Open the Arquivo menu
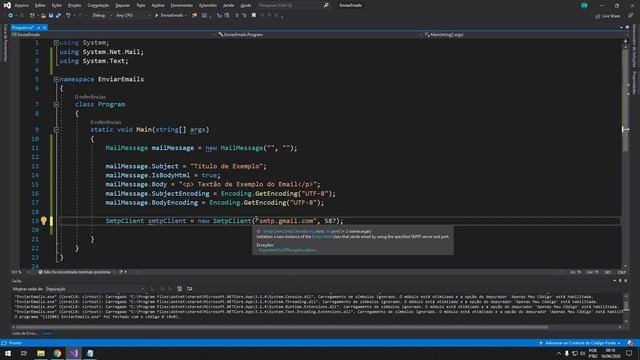 pos(22,5)
